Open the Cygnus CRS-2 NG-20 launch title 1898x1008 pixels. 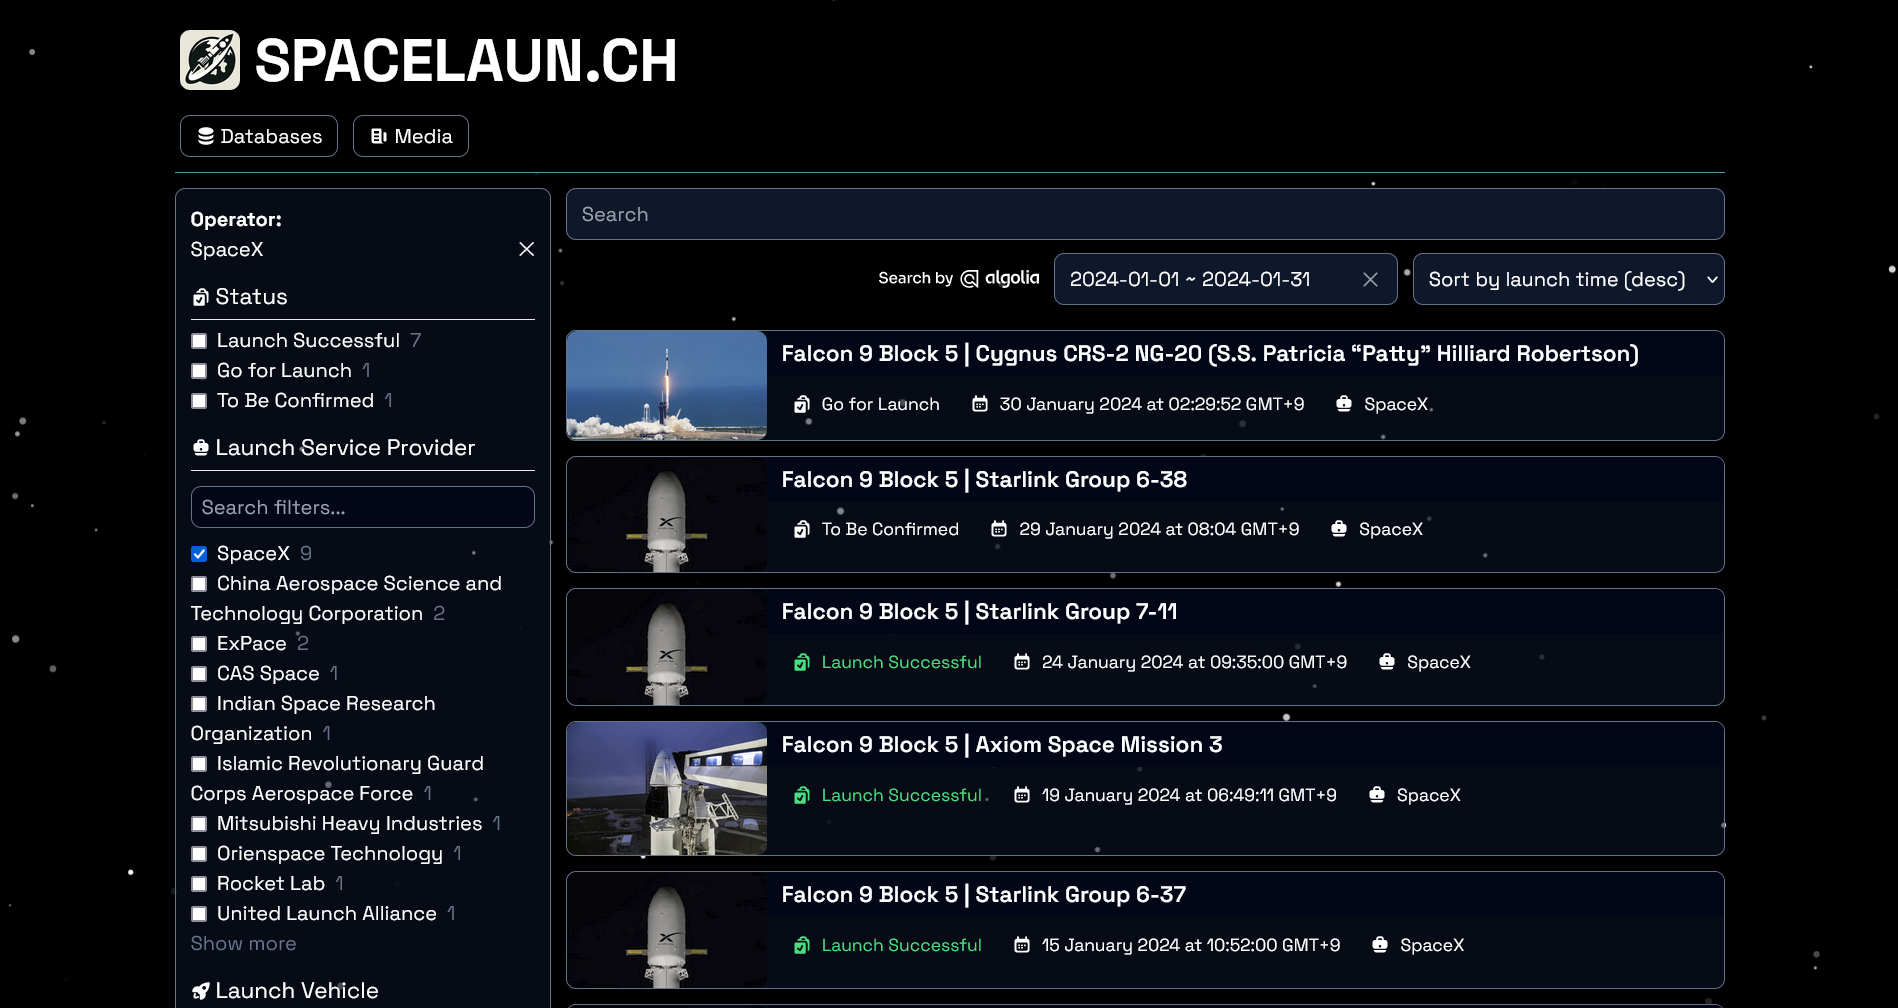coord(1209,354)
